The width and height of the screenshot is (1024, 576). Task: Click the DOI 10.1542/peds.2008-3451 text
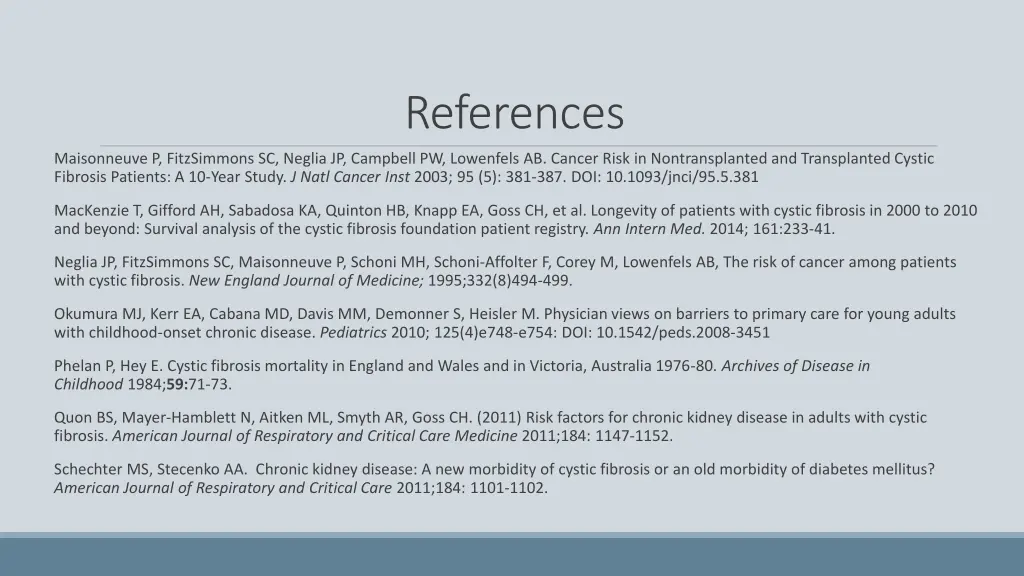pos(665,332)
